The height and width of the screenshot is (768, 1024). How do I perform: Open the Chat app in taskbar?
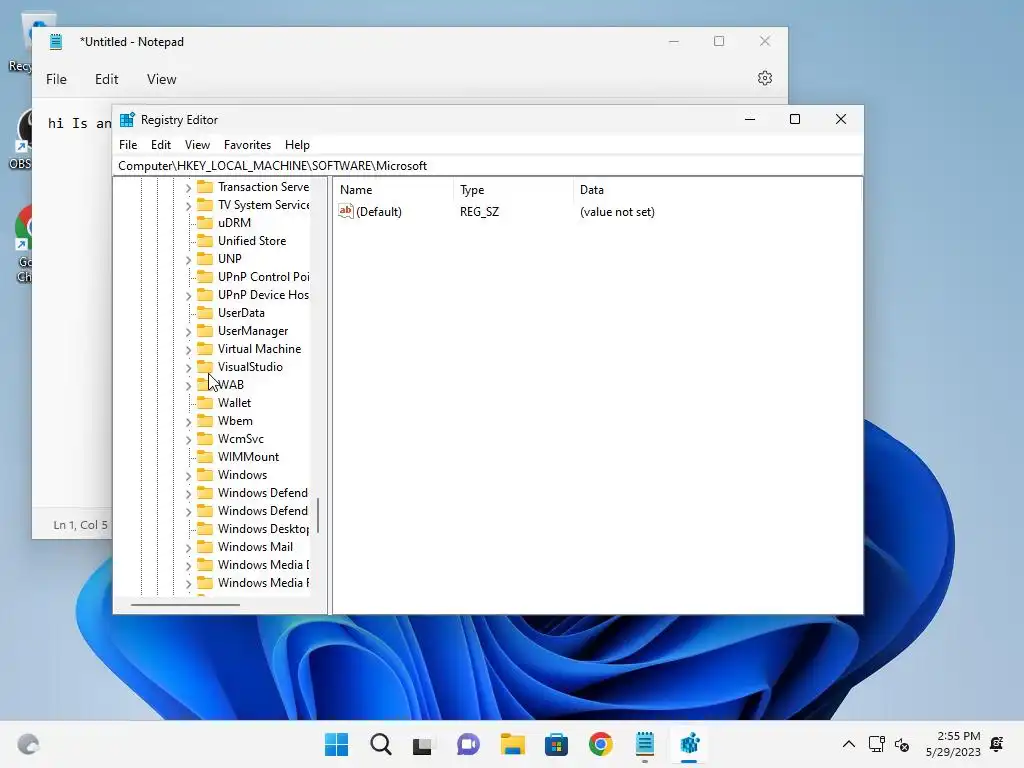point(468,744)
